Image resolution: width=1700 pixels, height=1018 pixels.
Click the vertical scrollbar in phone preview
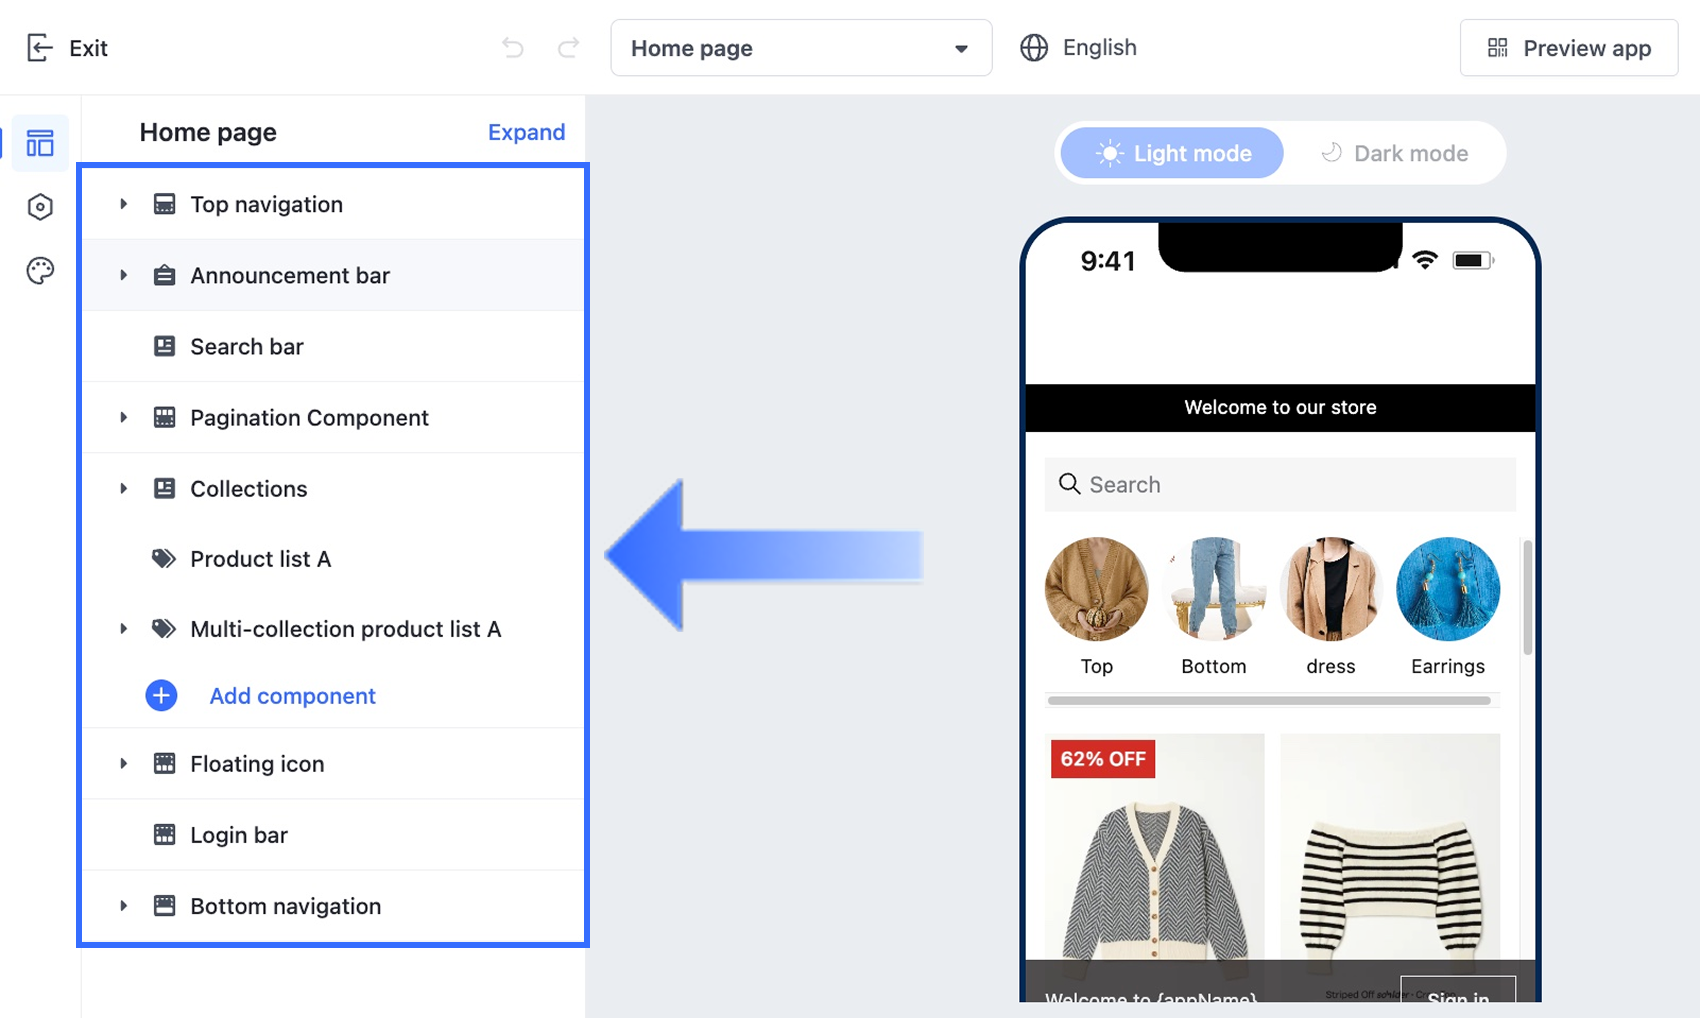pyautogui.click(x=1527, y=597)
